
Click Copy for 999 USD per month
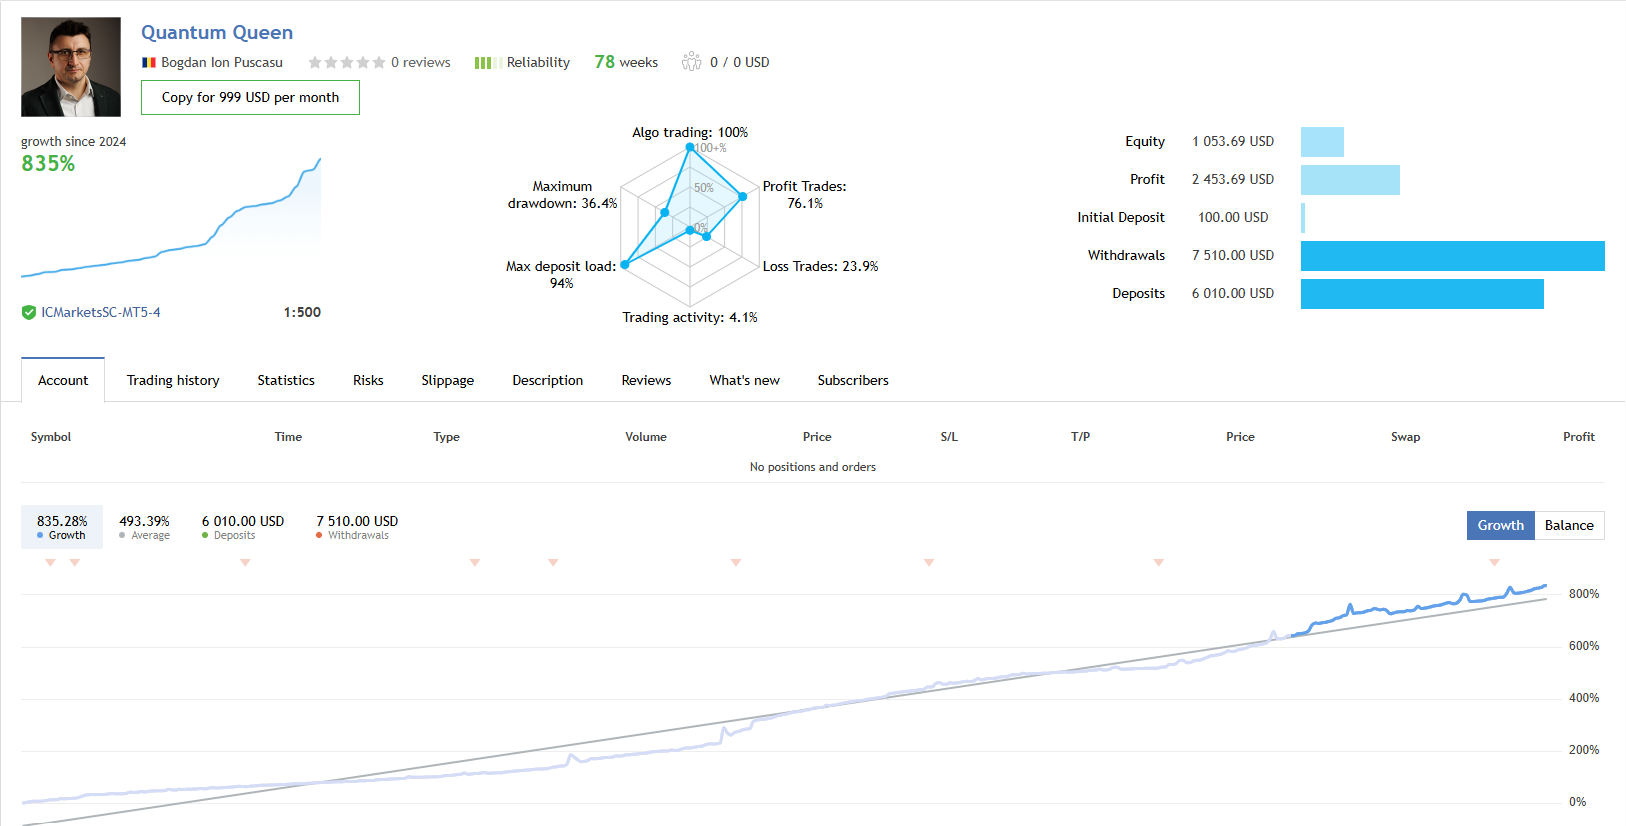click(x=250, y=98)
